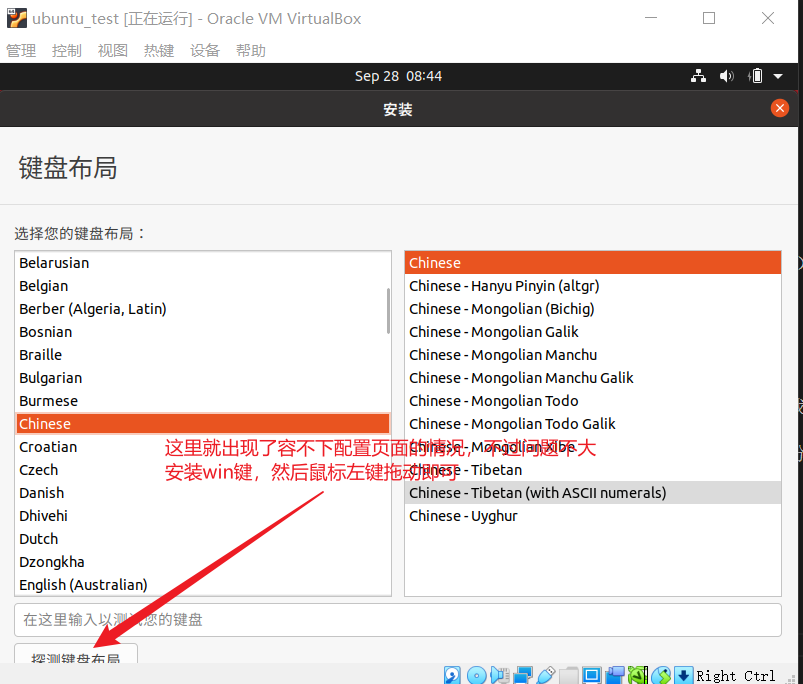Open the 帮助 menu
The height and width of the screenshot is (684, 803).
[251, 51]
